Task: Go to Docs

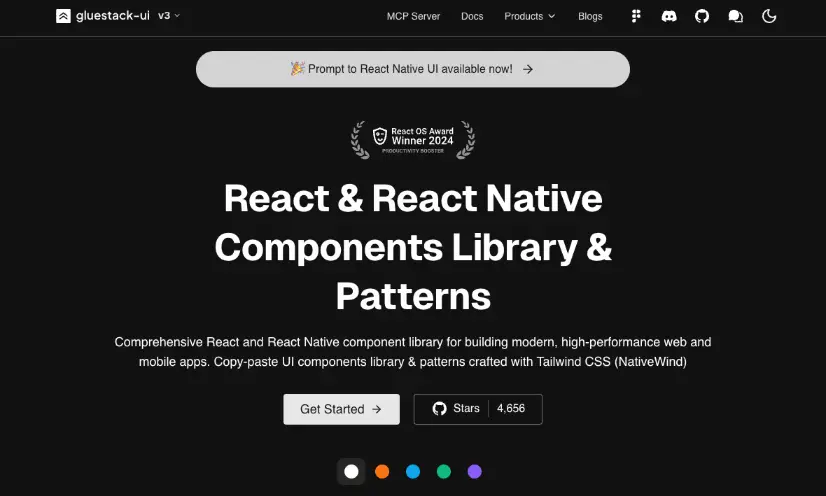Action: click(472, 16)
